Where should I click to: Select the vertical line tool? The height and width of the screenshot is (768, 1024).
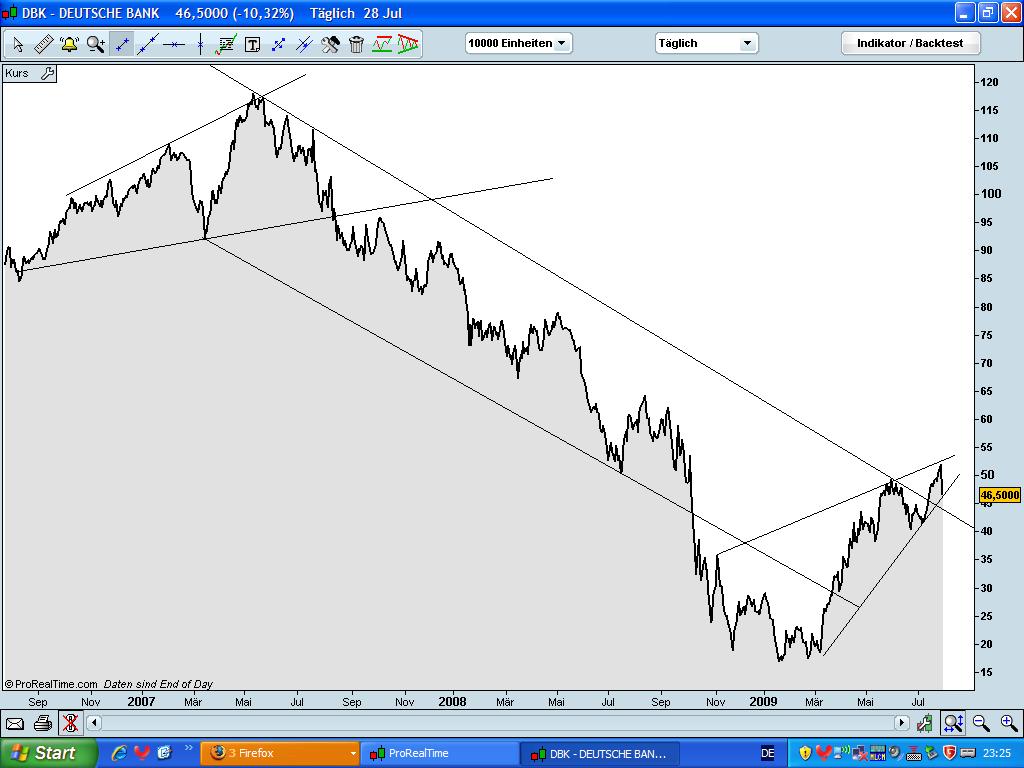click(200, 44)
